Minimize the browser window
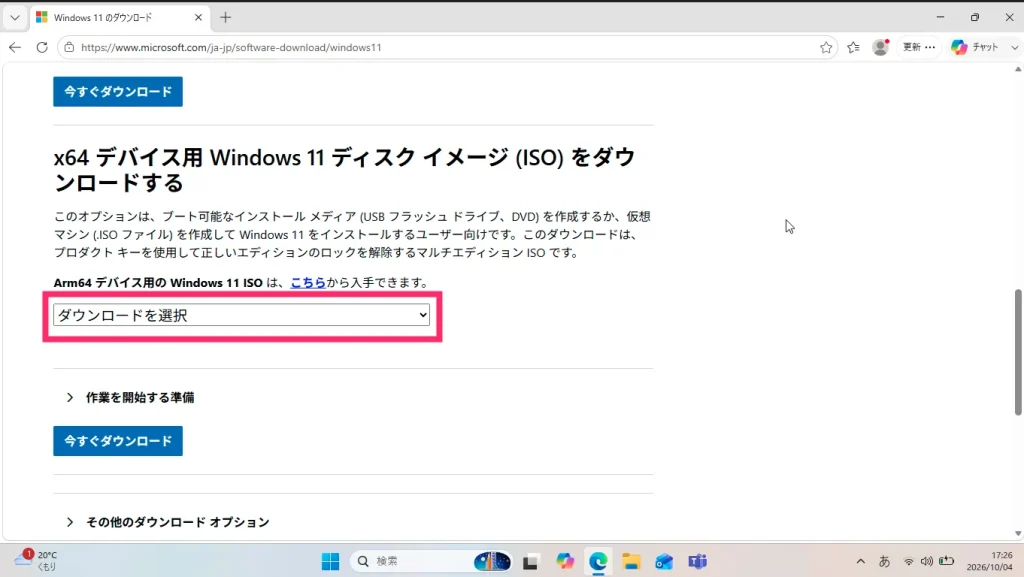The width and height of the screenshot is (1024, 577). (x=940, y=18)
